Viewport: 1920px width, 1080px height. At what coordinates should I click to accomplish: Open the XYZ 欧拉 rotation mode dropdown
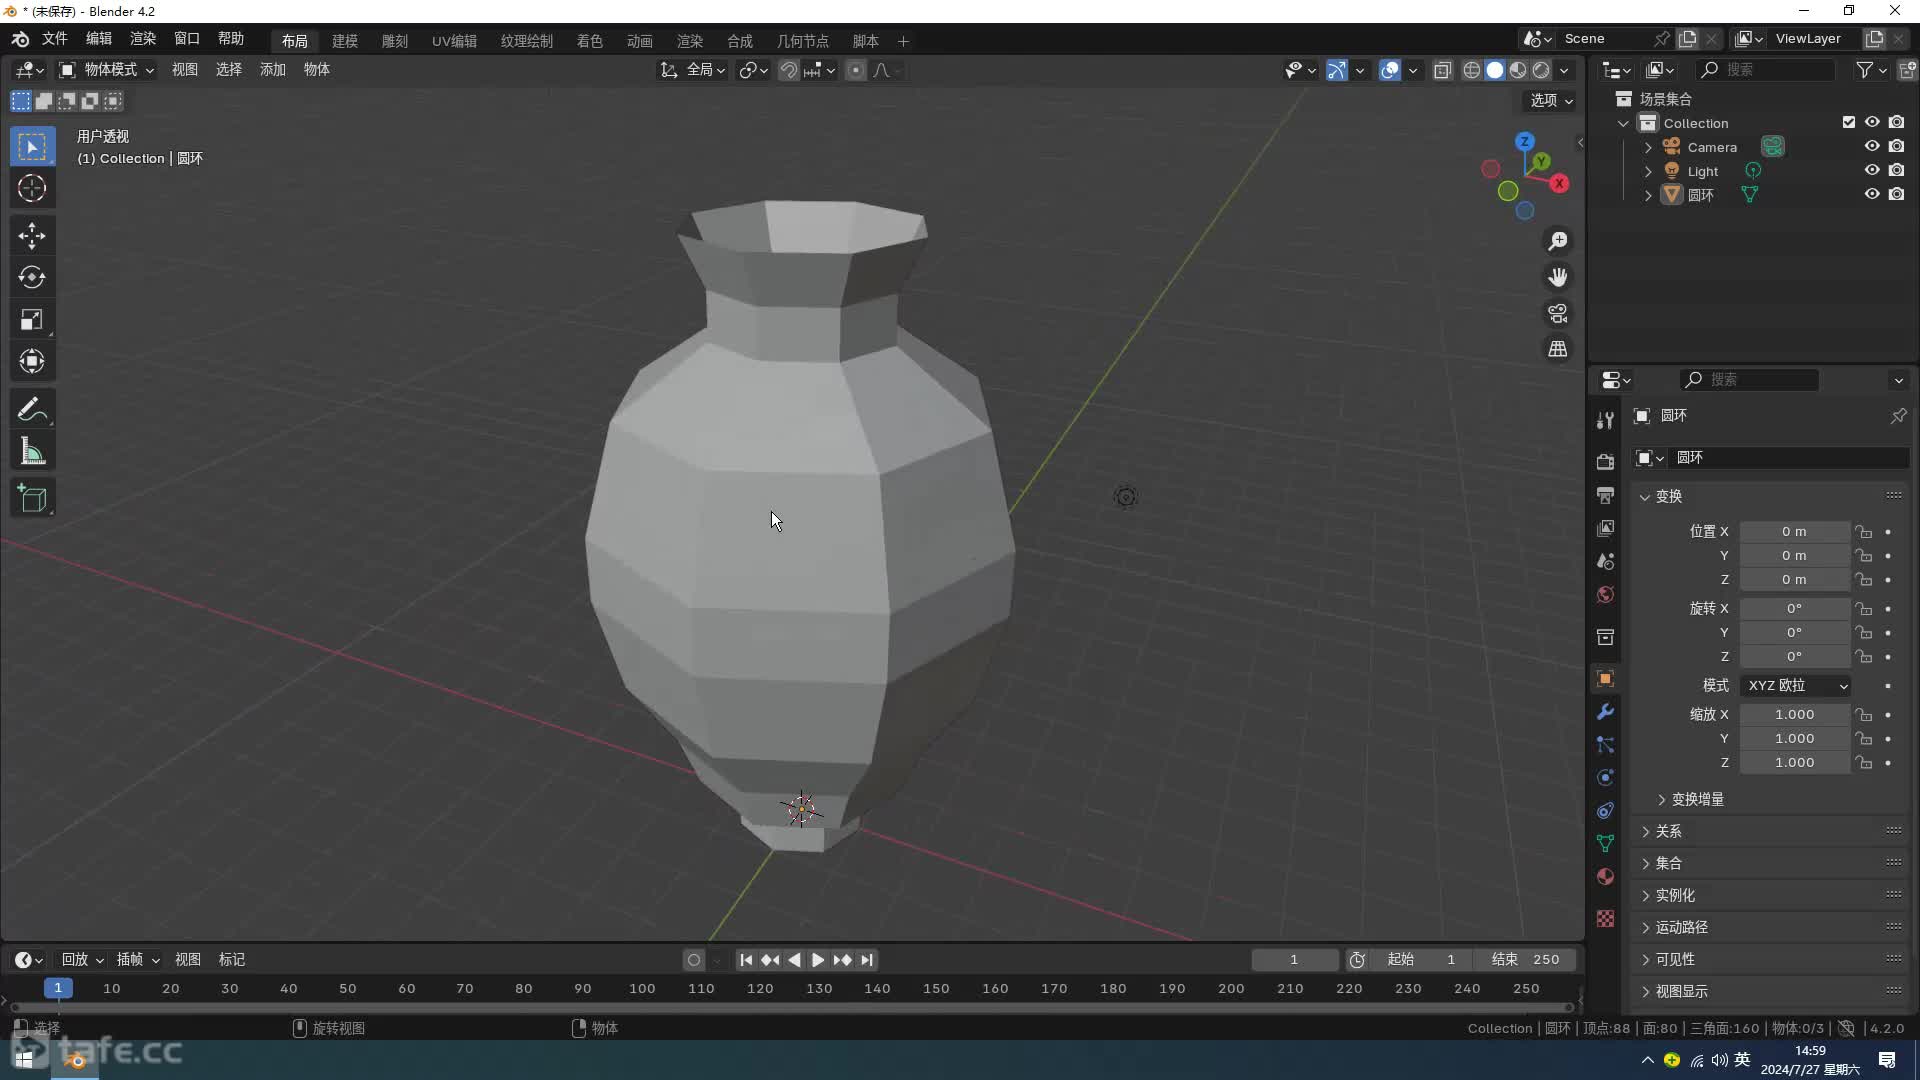pos(1796,686)
